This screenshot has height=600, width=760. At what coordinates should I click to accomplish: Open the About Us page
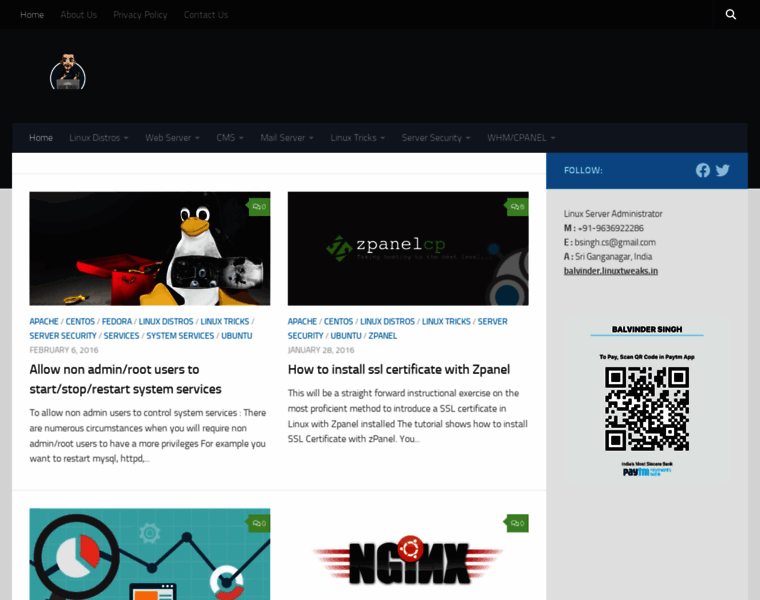point(79,15)
